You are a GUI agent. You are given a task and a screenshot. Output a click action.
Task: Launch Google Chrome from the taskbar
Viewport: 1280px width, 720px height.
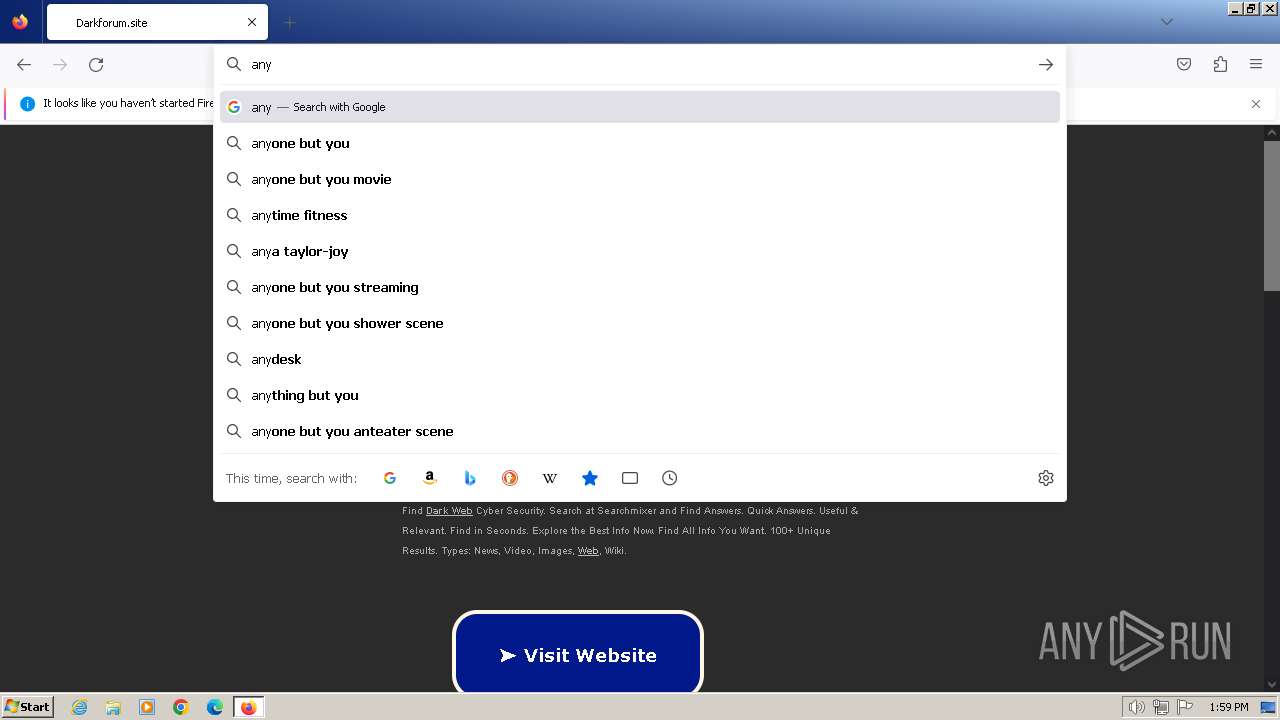coord(181,707)
